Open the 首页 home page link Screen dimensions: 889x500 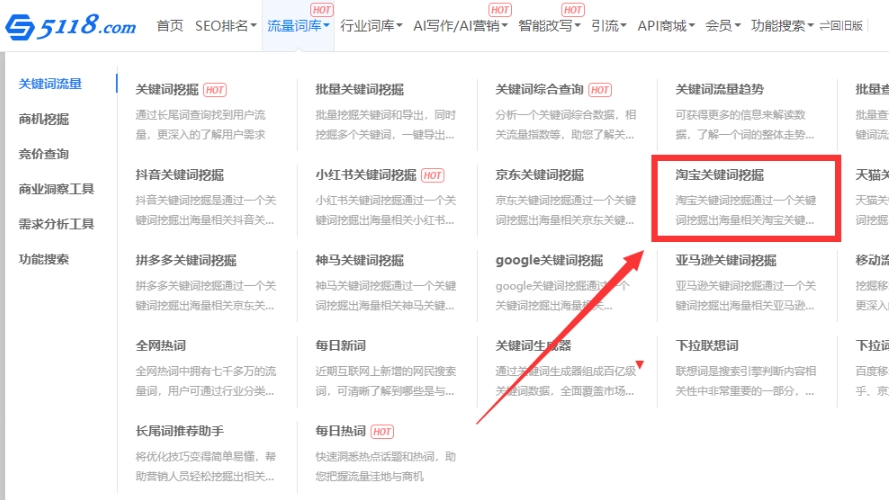[x=170, y=26]
